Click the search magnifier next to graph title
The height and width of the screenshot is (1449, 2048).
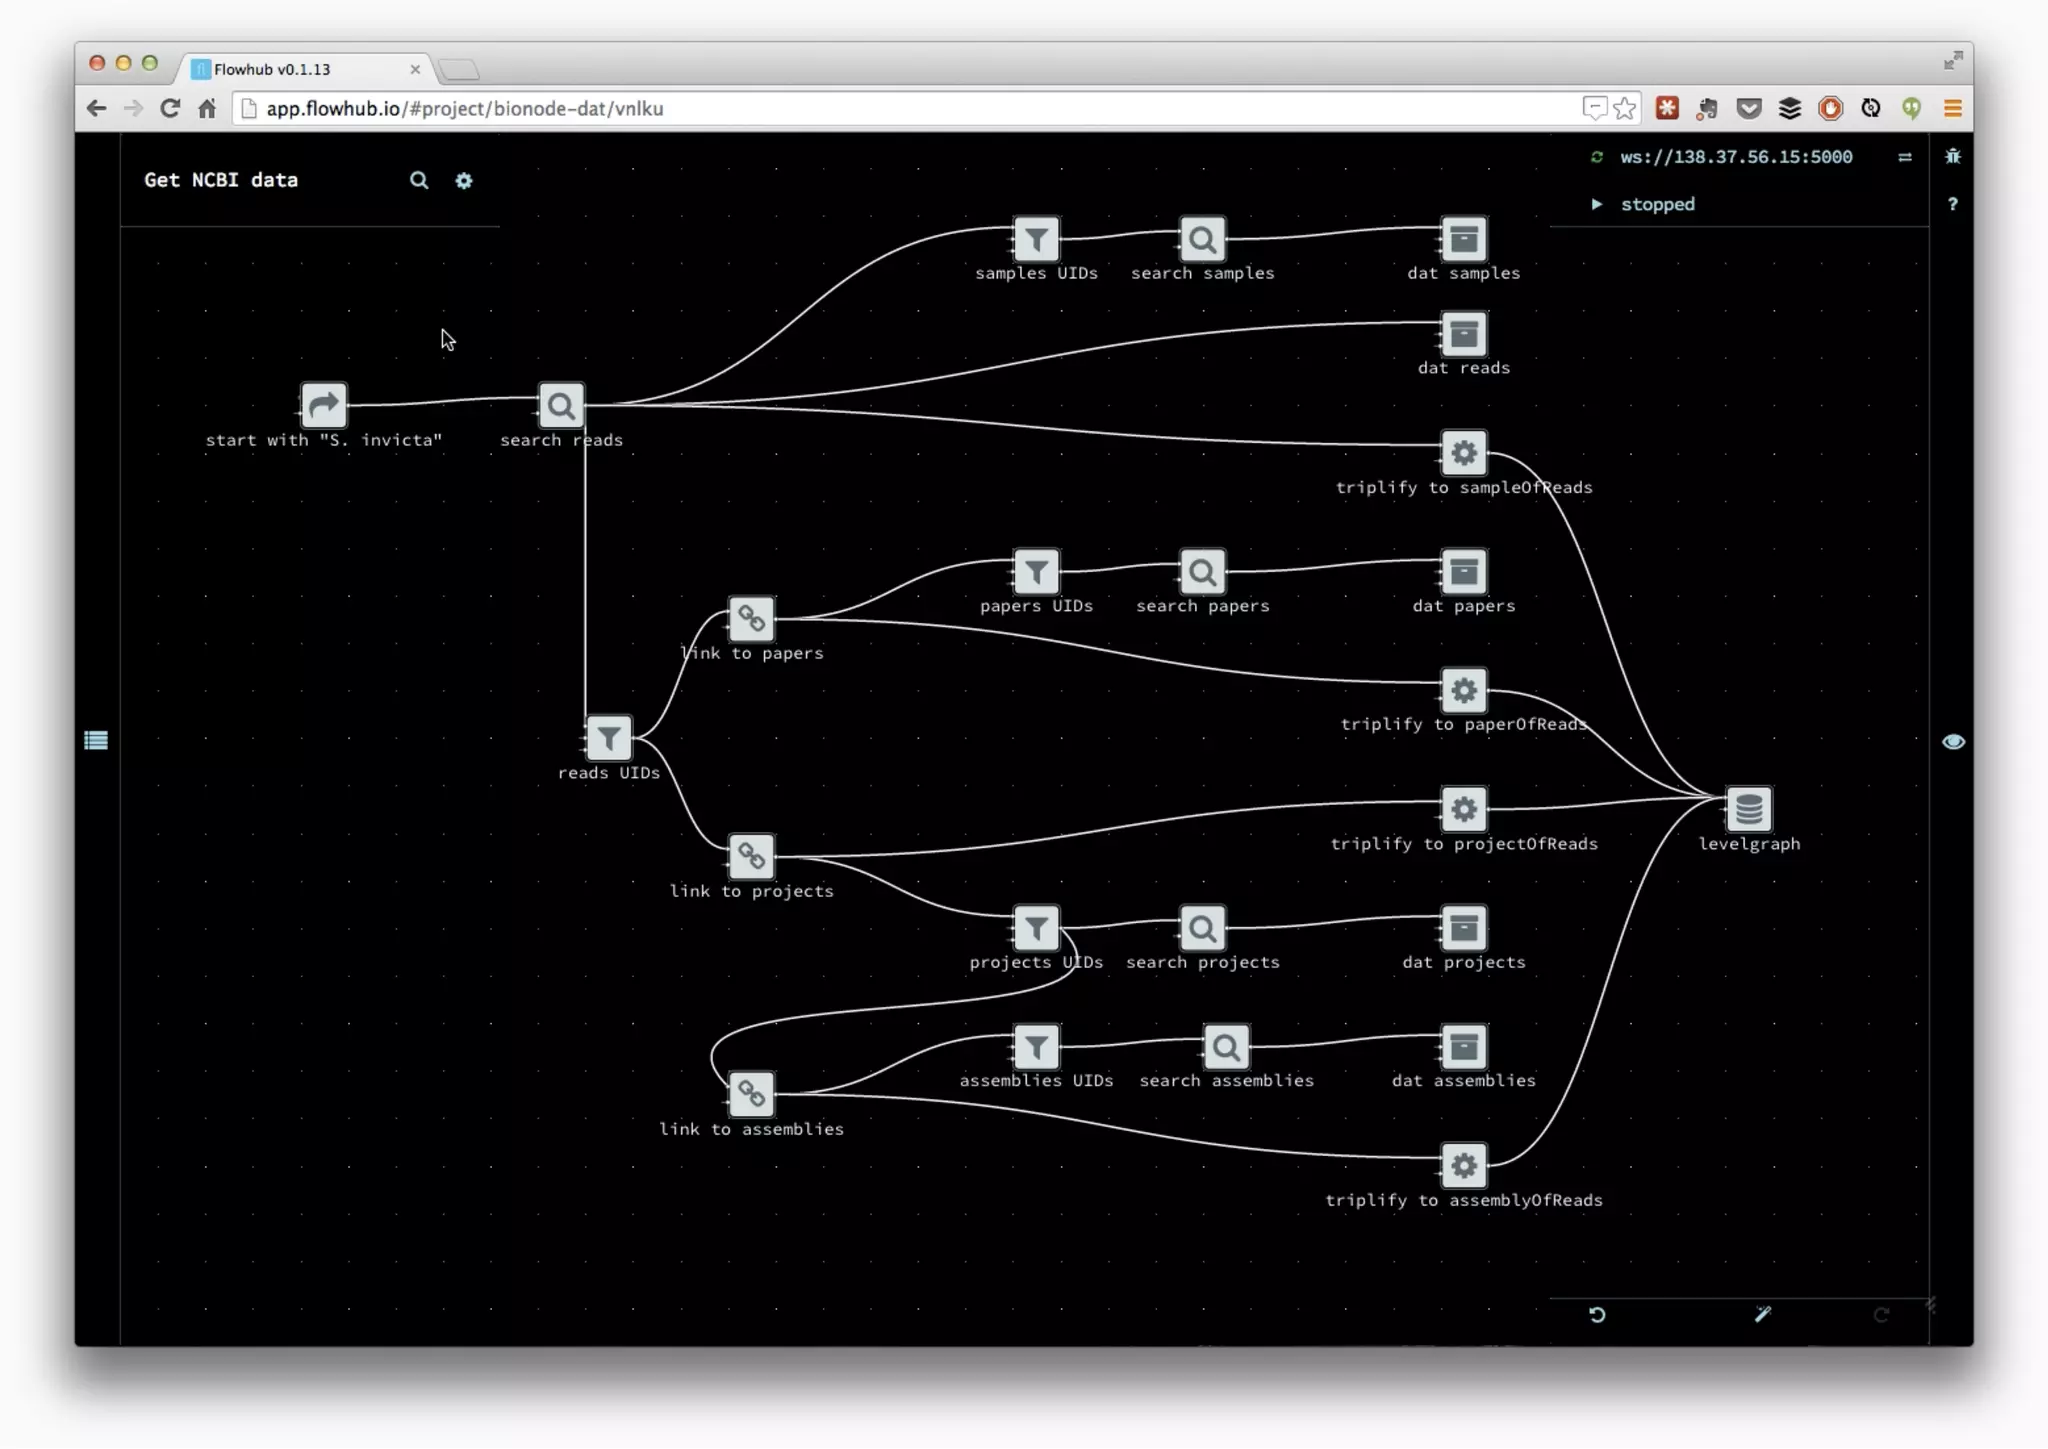click(419, 180)
